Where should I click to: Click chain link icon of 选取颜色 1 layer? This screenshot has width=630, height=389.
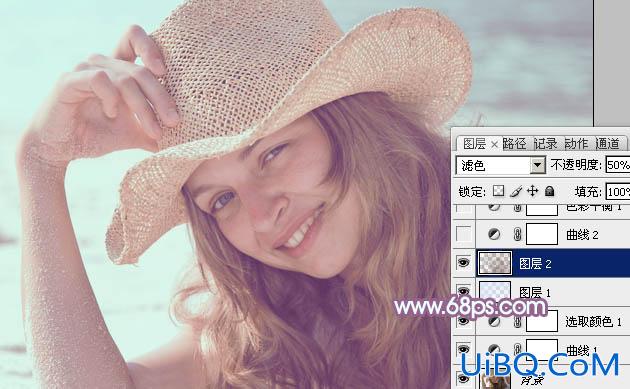[x=518, y=321]
